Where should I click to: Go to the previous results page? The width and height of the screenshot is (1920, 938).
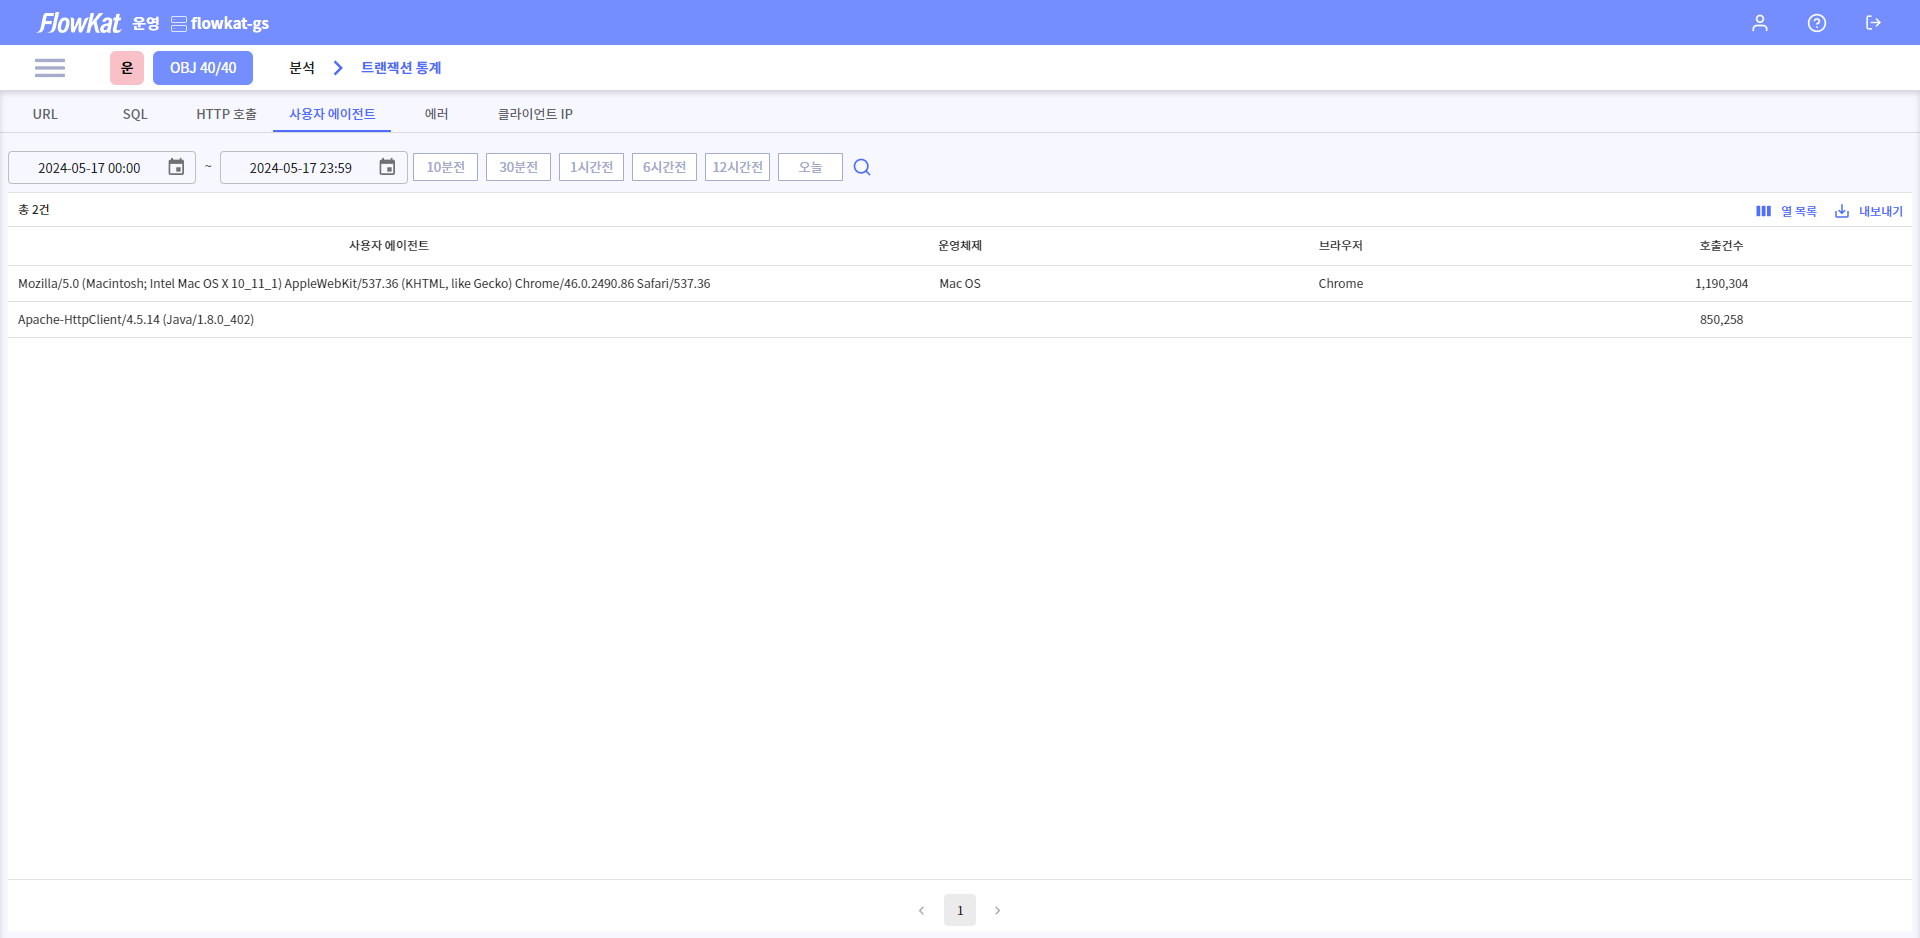pos(921,910)
